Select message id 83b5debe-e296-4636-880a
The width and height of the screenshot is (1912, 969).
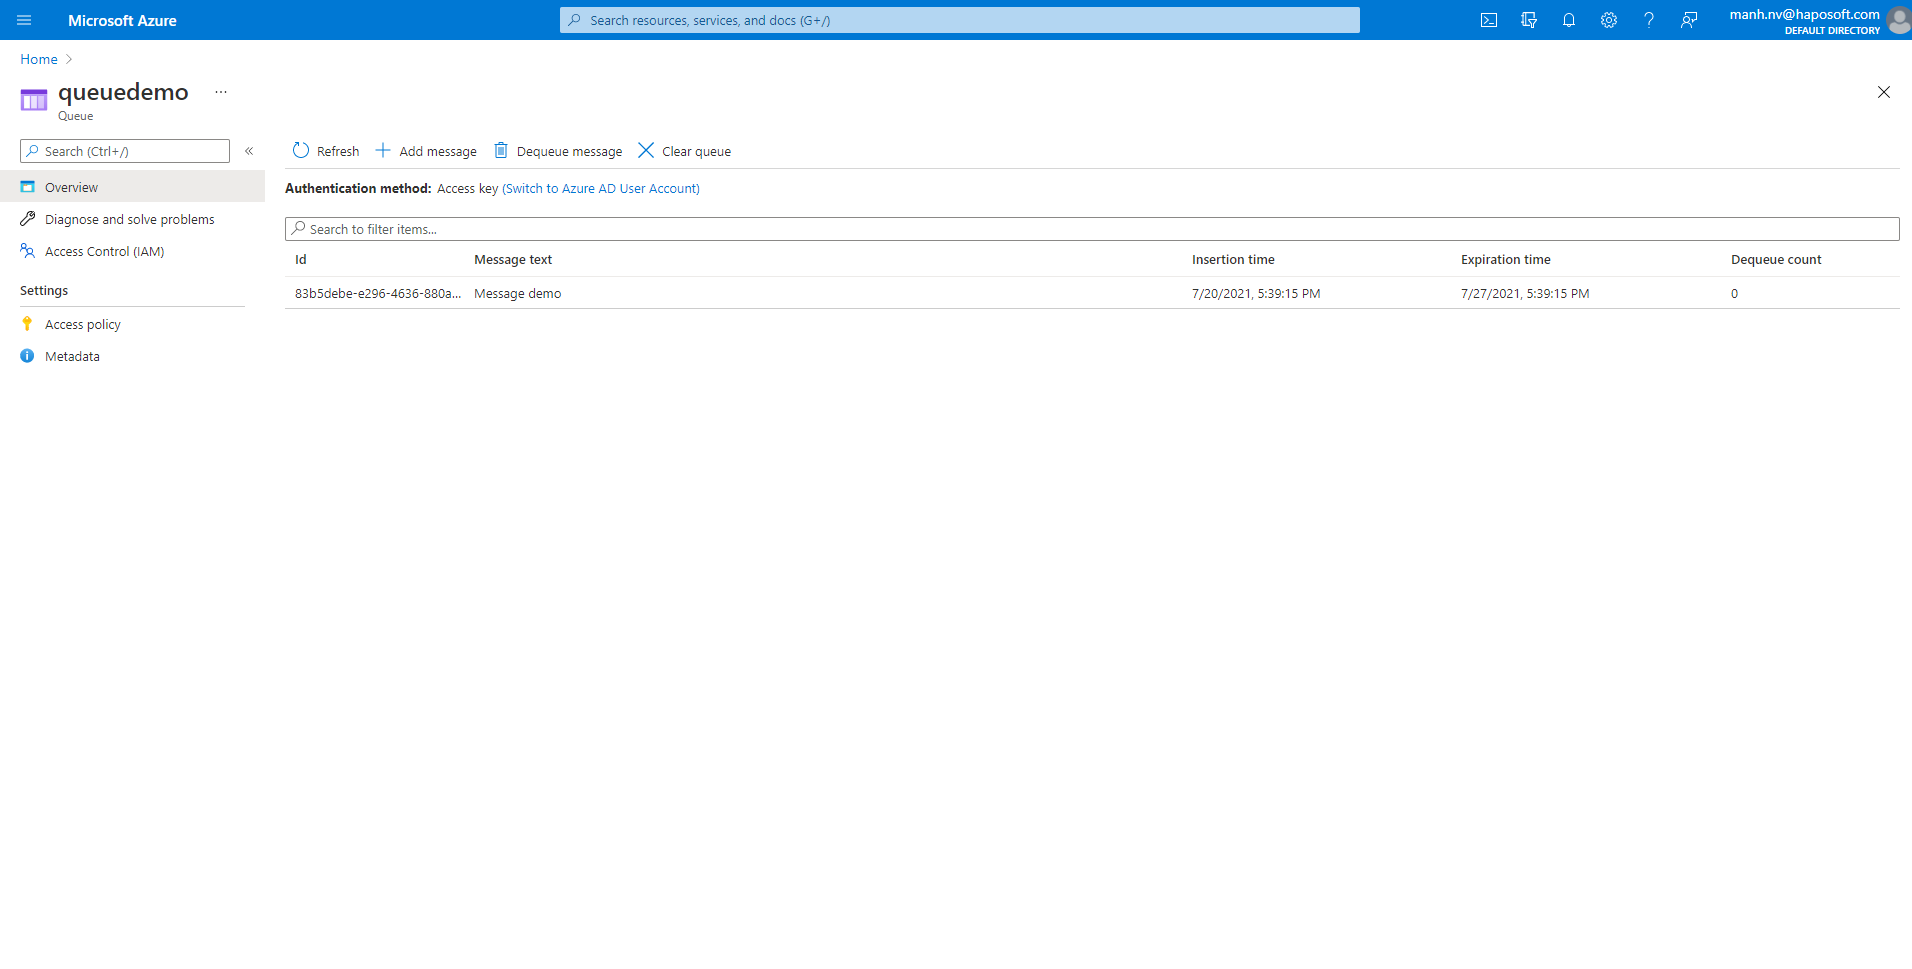378,294
